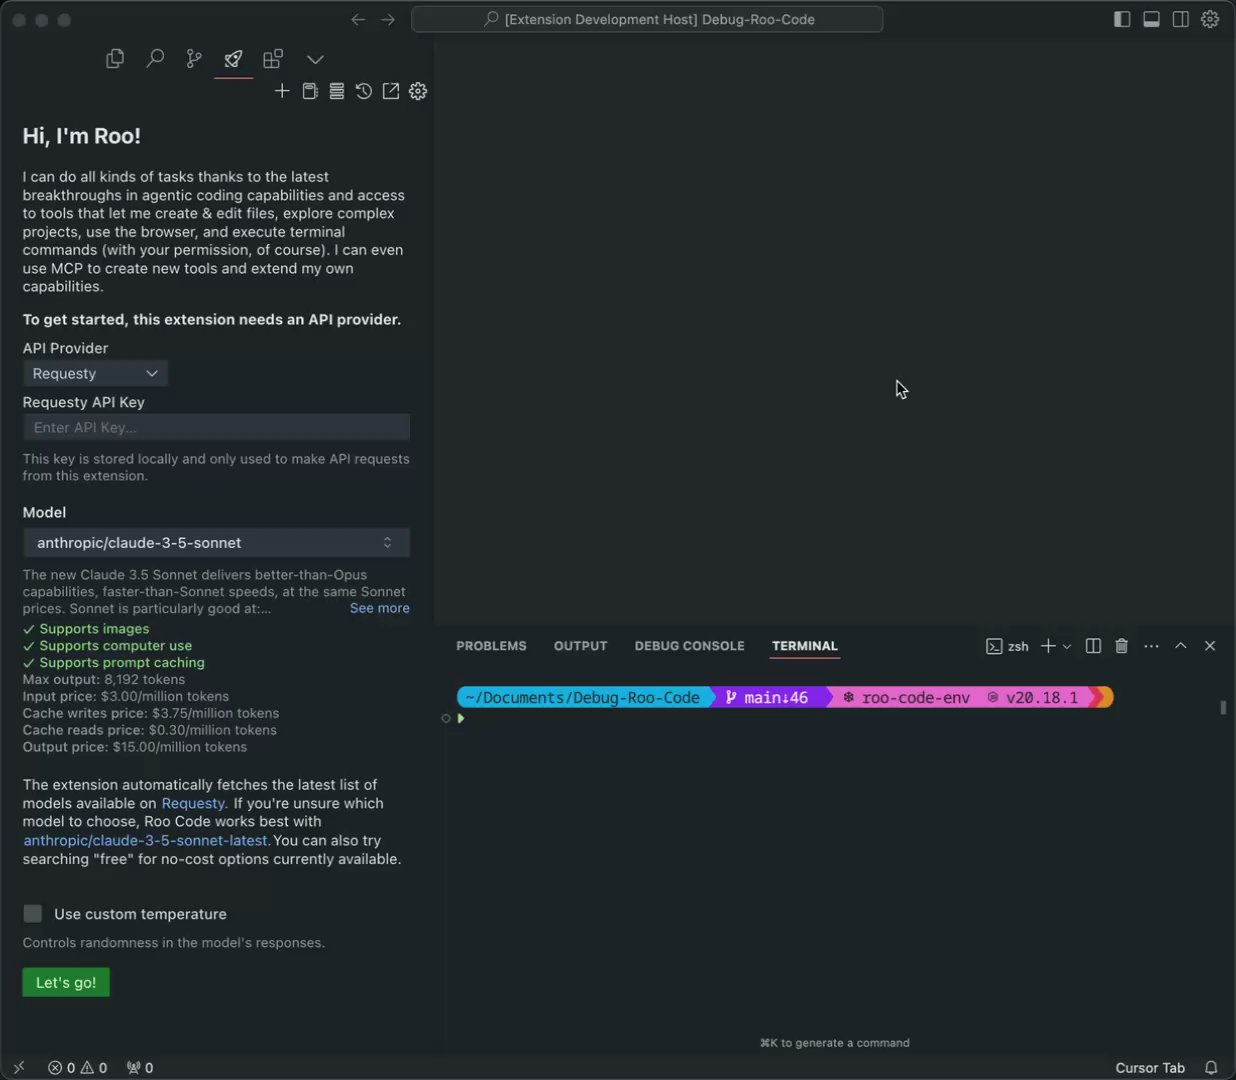Switch to the DEBUG CONSOLE tab
Screen dimensions: 1236x1080
[689, 646]
